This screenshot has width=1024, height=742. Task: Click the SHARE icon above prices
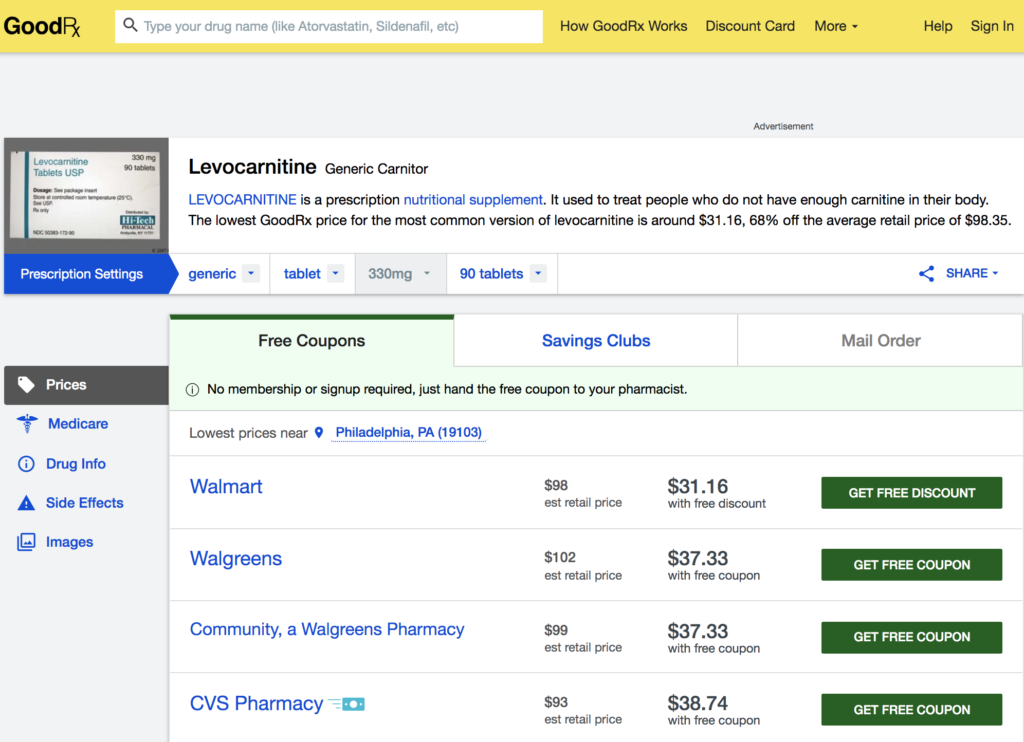(x=926, y=273)
